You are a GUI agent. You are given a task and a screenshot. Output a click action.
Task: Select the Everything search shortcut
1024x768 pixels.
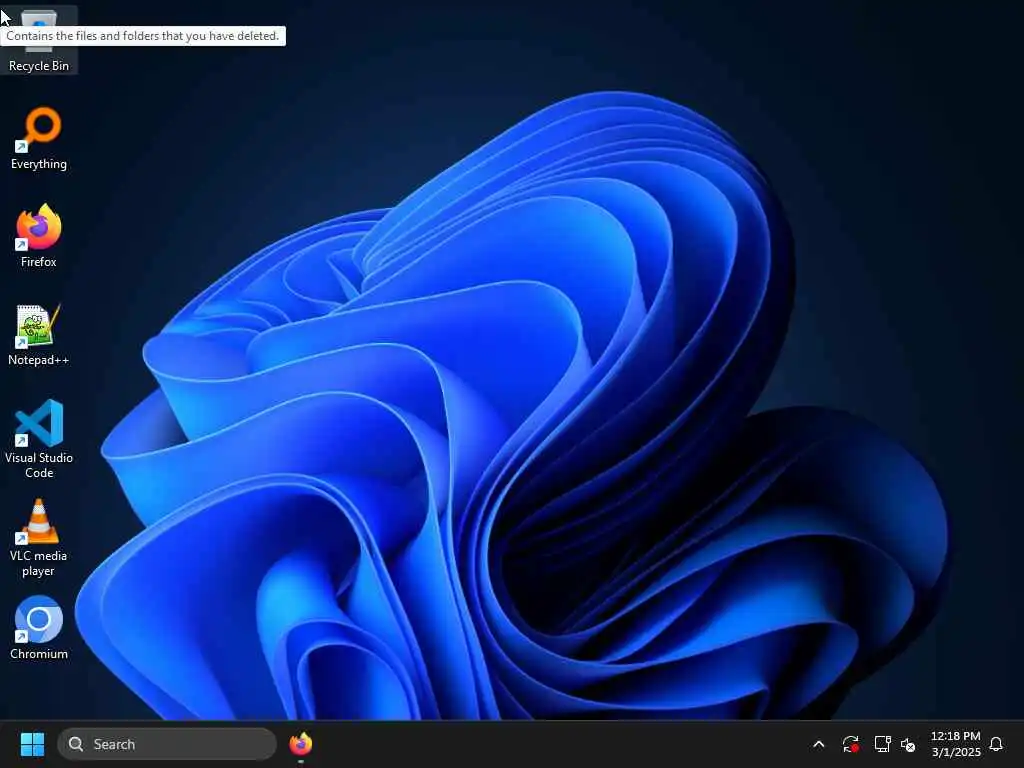coord(39,138)
